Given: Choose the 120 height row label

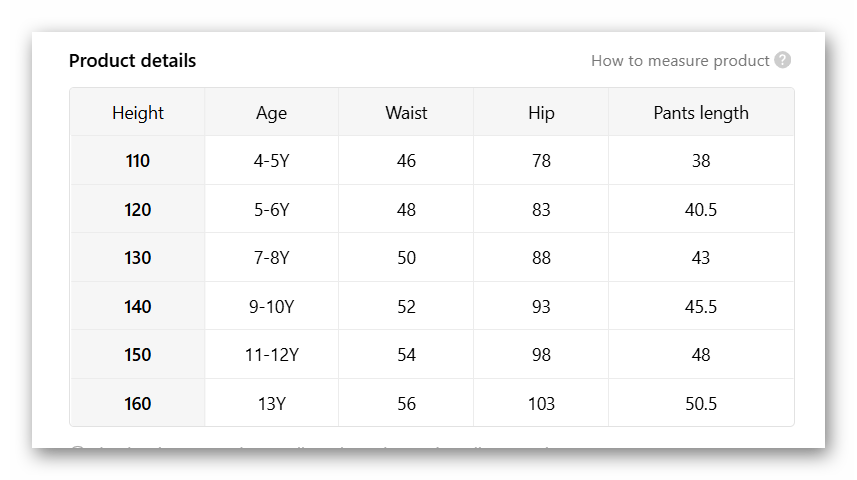Looking at the screenshot, I should (138, 210).
